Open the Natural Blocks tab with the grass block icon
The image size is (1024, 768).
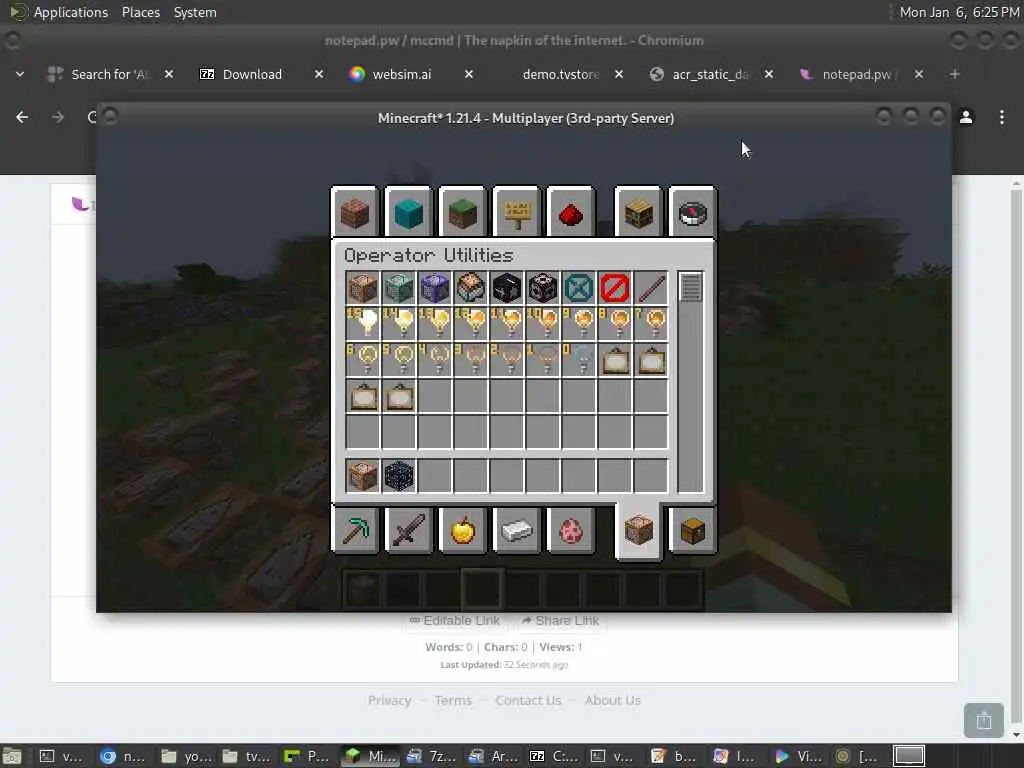click(x=463, y=212)
